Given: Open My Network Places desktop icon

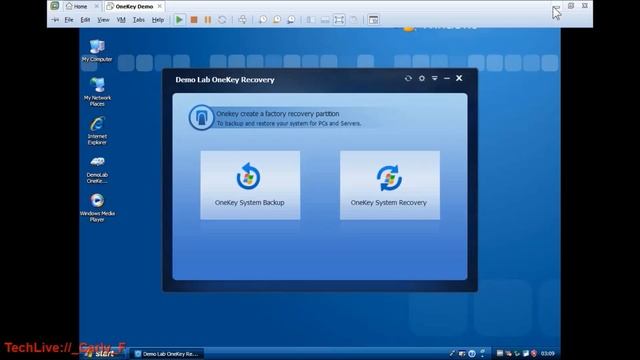Looking at the screenshot, I should (97, 92).
